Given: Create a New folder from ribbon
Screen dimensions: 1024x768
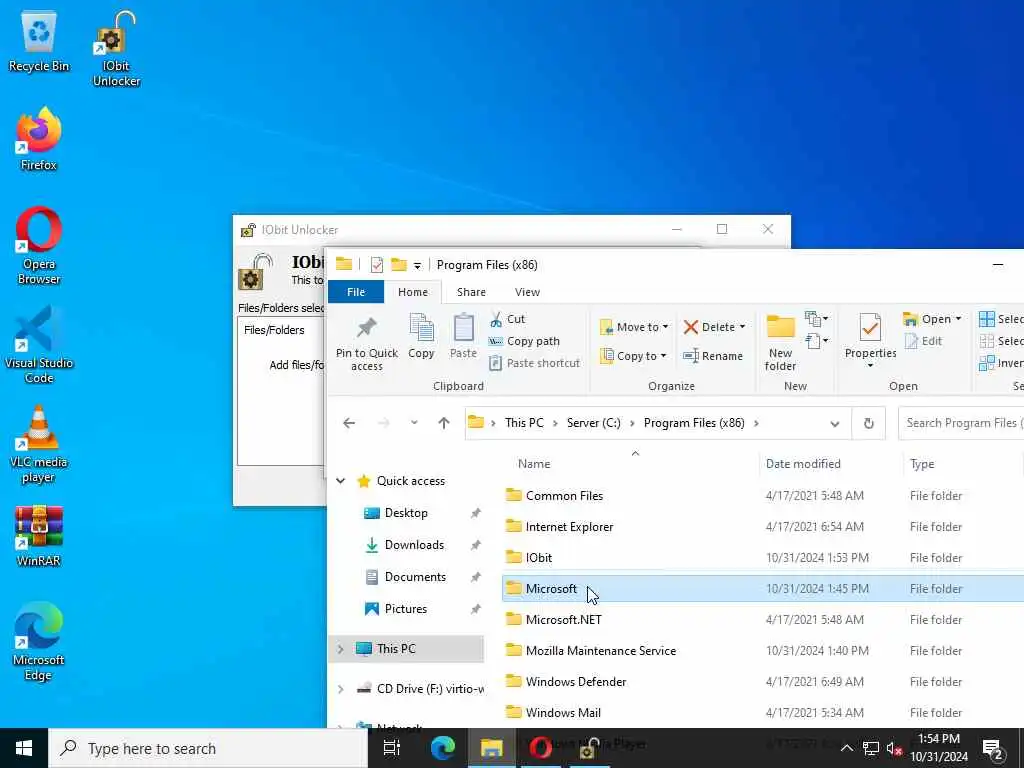Looking at the screenshot, I should (780, 344).
